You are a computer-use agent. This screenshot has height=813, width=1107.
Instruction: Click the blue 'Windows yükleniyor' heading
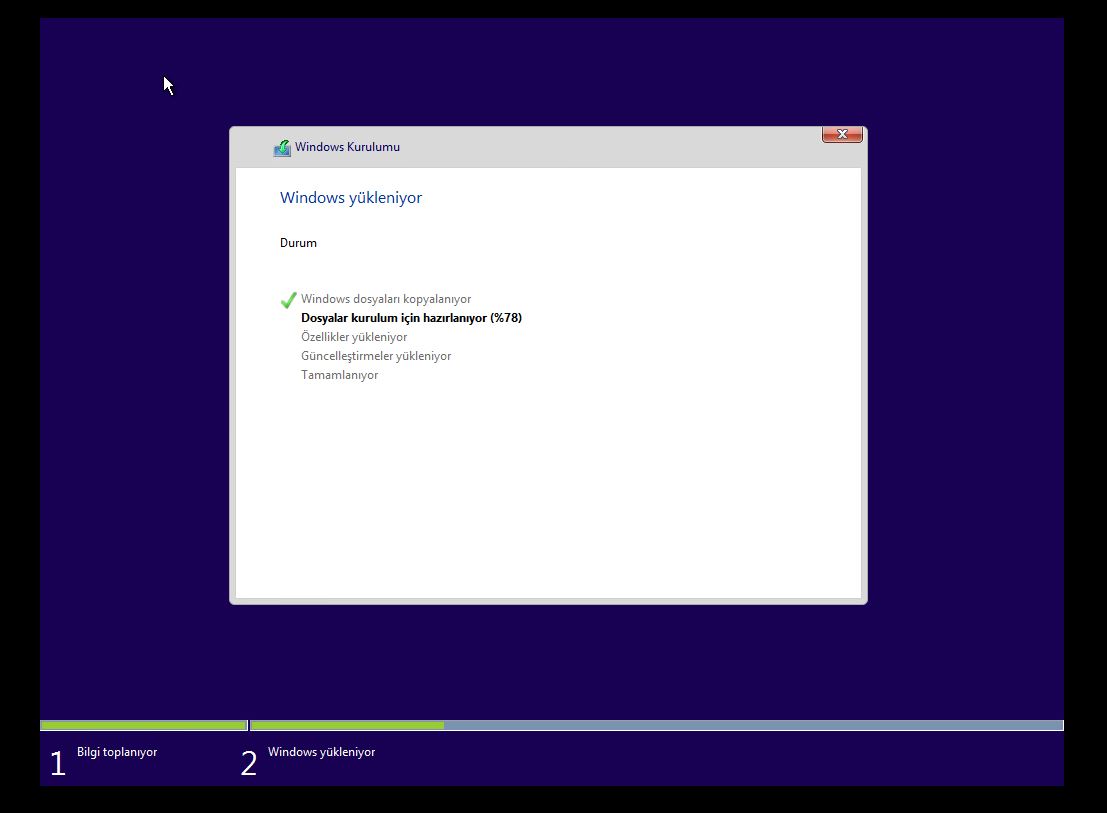point(350,198)
